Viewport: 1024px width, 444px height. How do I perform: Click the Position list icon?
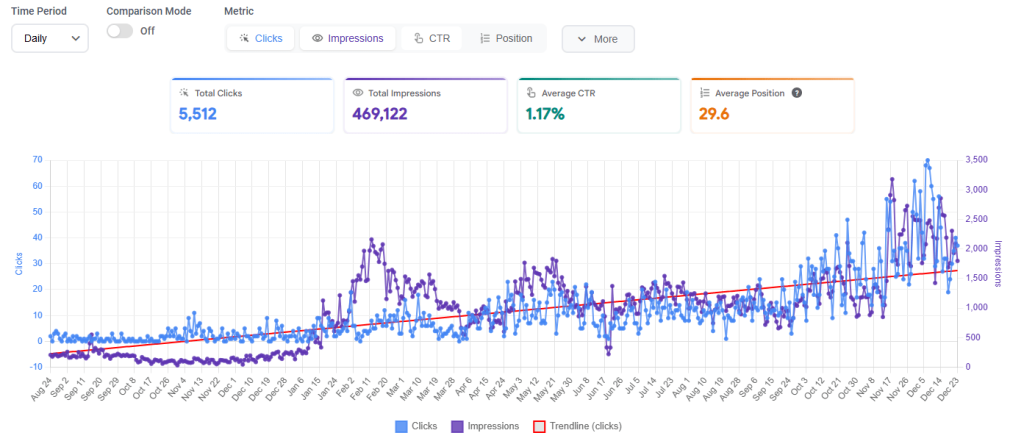point(484,39)
